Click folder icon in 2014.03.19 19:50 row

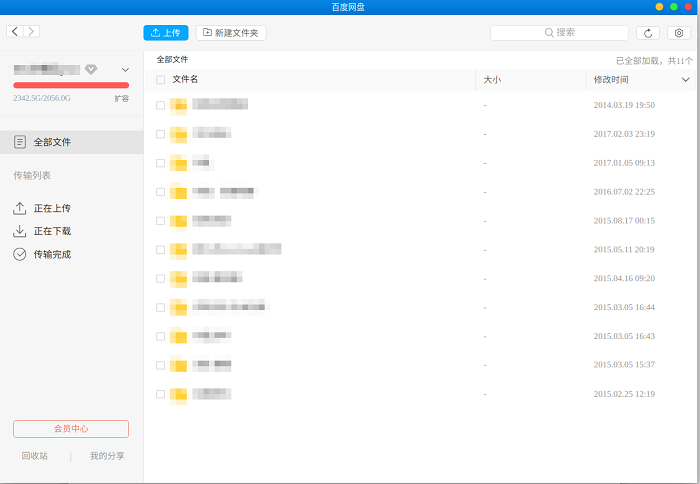point(179,106)
